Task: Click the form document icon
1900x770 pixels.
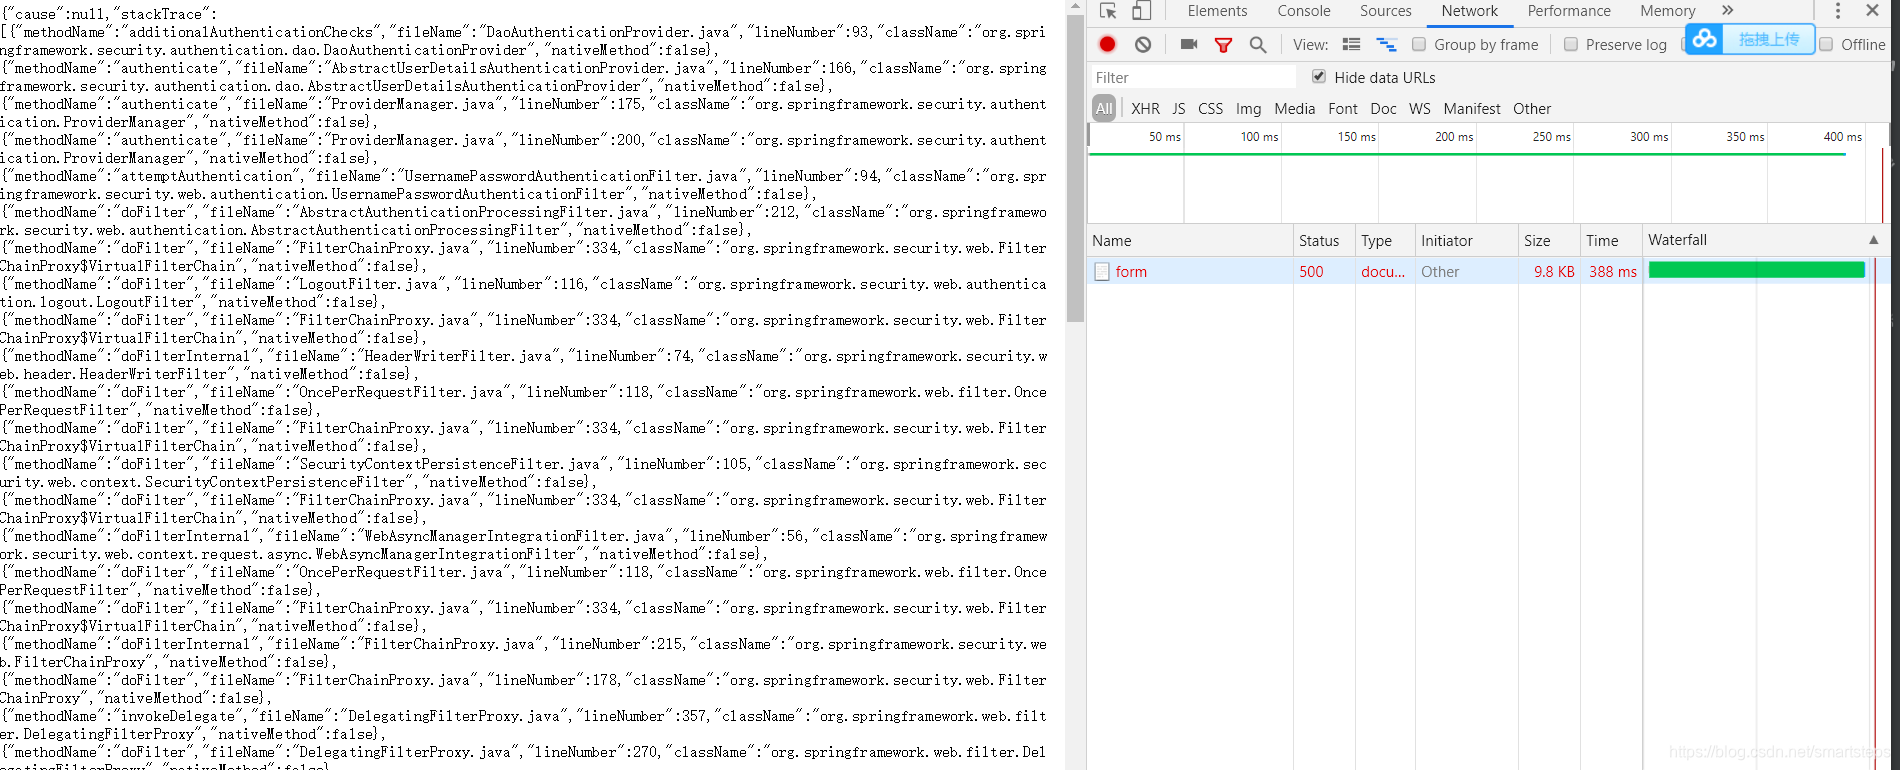Action: tap(1102, 272)
